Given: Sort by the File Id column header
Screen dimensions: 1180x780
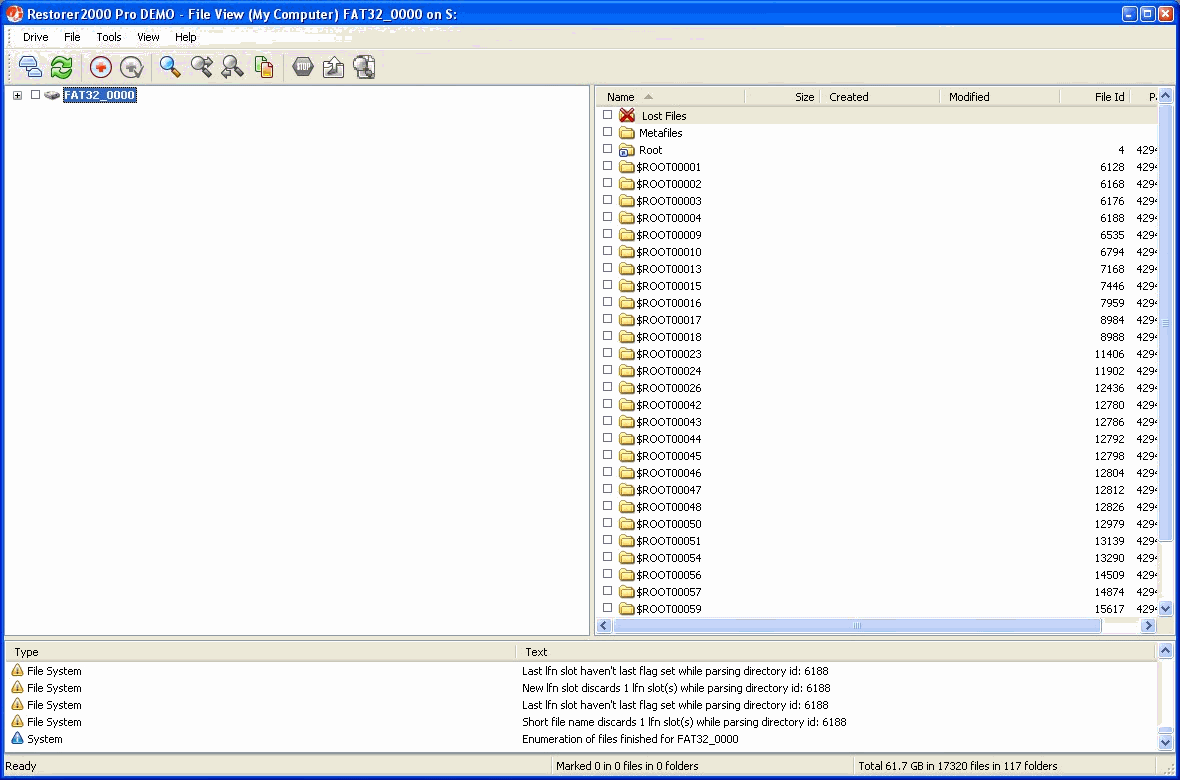Looking at the screenshot, I should pos(1096,96).
